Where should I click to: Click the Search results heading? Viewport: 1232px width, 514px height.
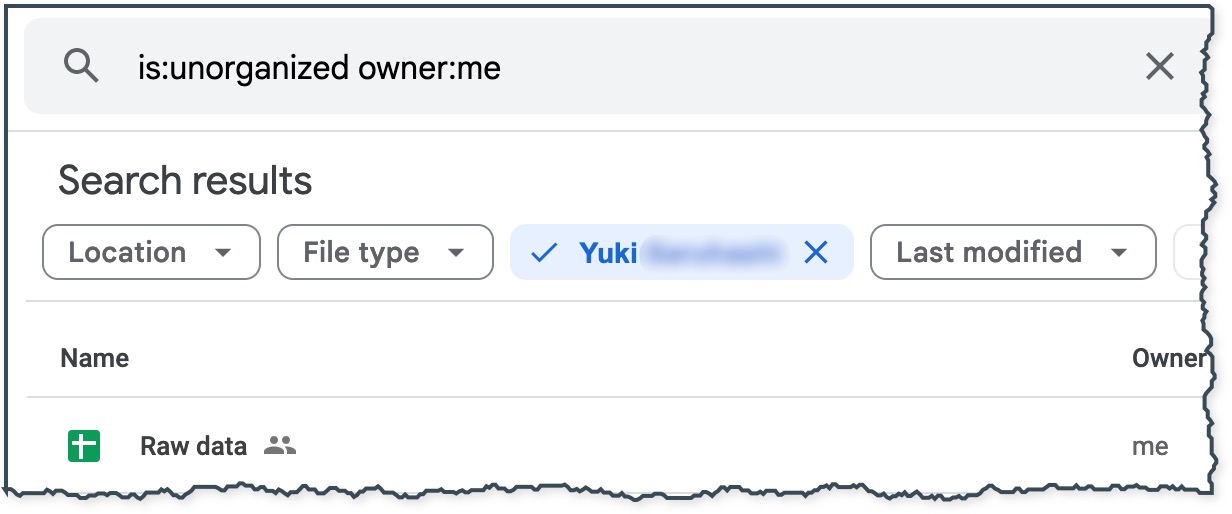tap(185, 181)
